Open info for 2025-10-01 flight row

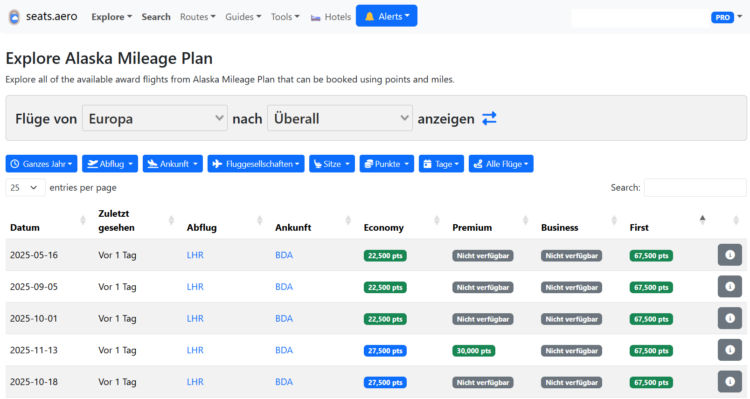[729, 318]
